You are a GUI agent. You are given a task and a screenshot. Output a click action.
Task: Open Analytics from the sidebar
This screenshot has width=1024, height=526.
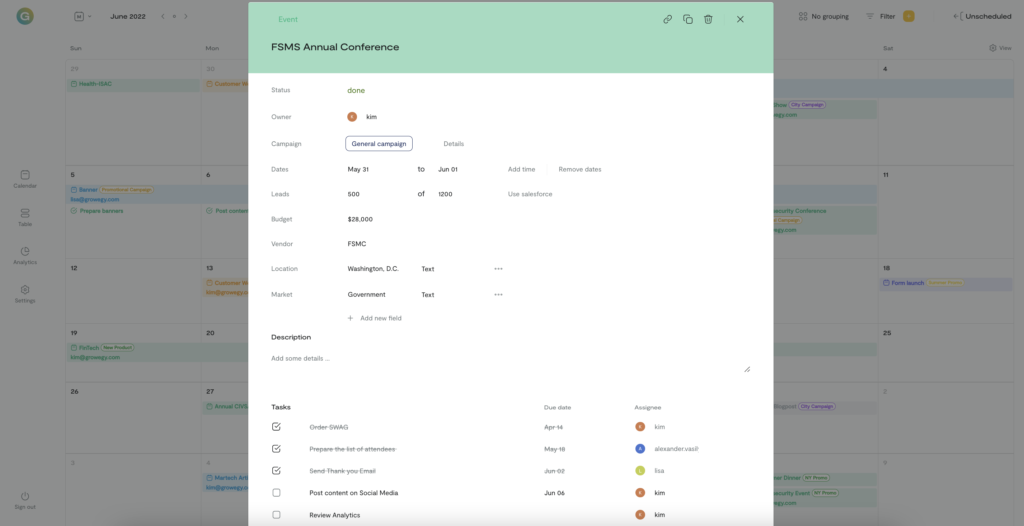pyautogui.click(x=25, y=255)
